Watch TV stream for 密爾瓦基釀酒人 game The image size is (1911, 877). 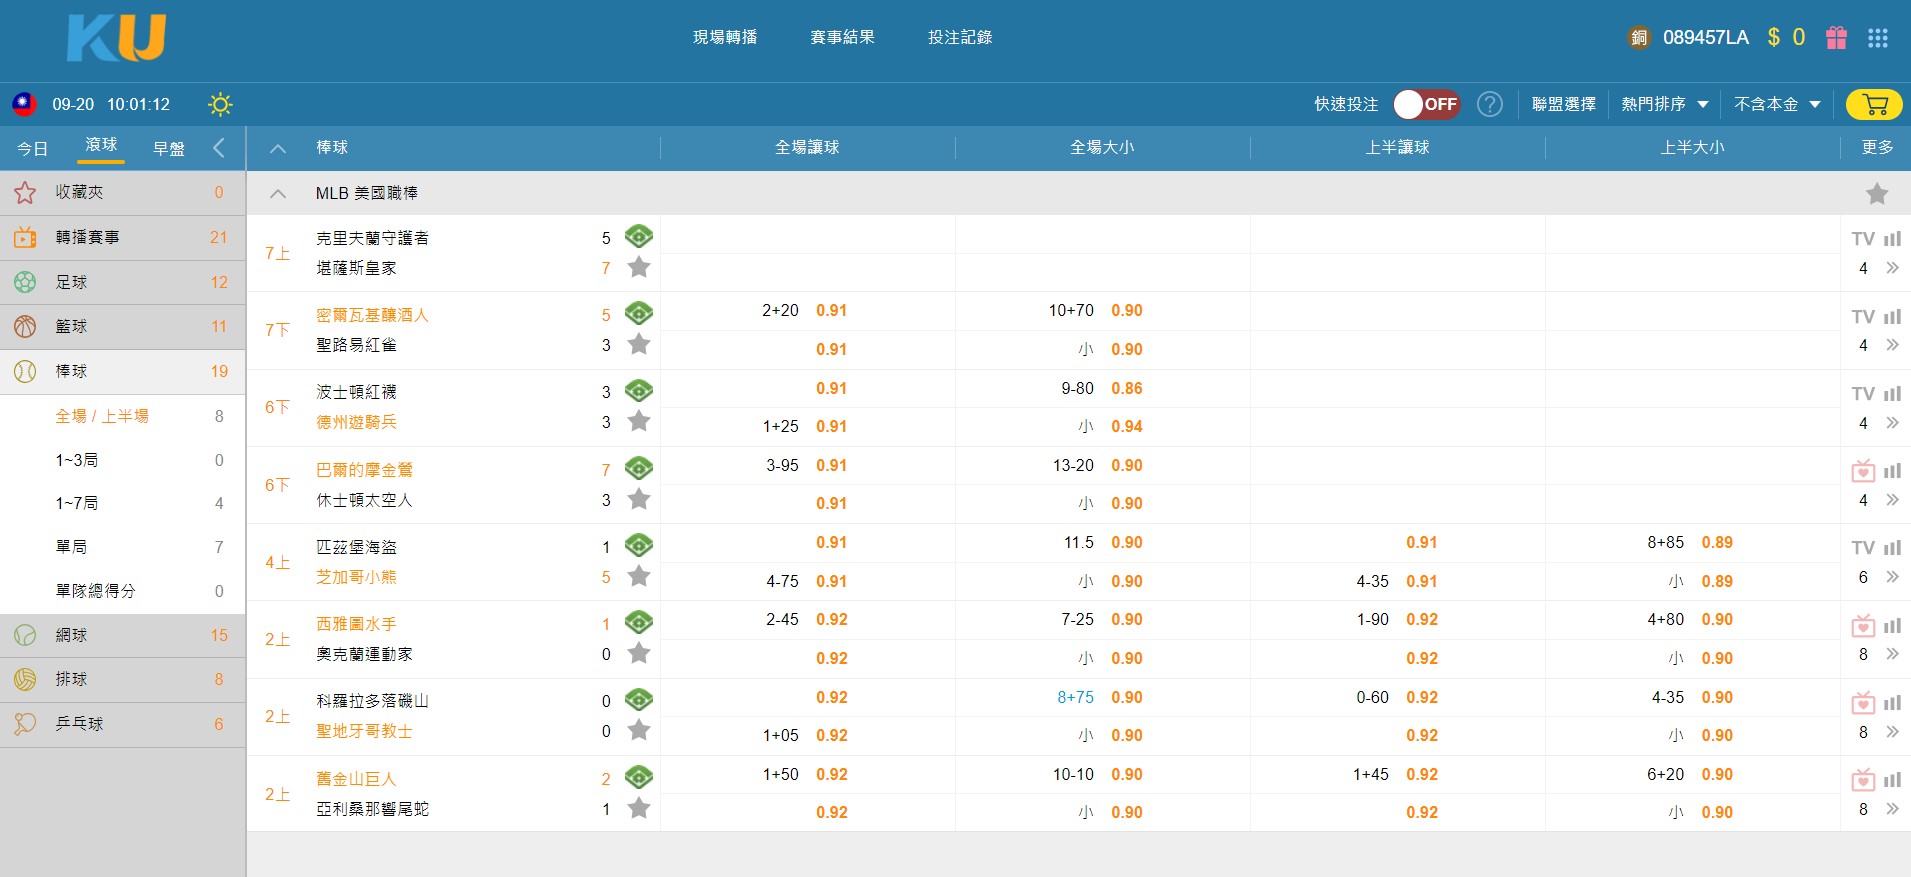[1862, 317]
